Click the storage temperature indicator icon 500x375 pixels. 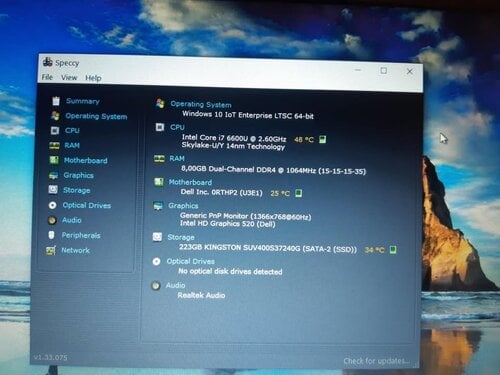click(393, 250)
